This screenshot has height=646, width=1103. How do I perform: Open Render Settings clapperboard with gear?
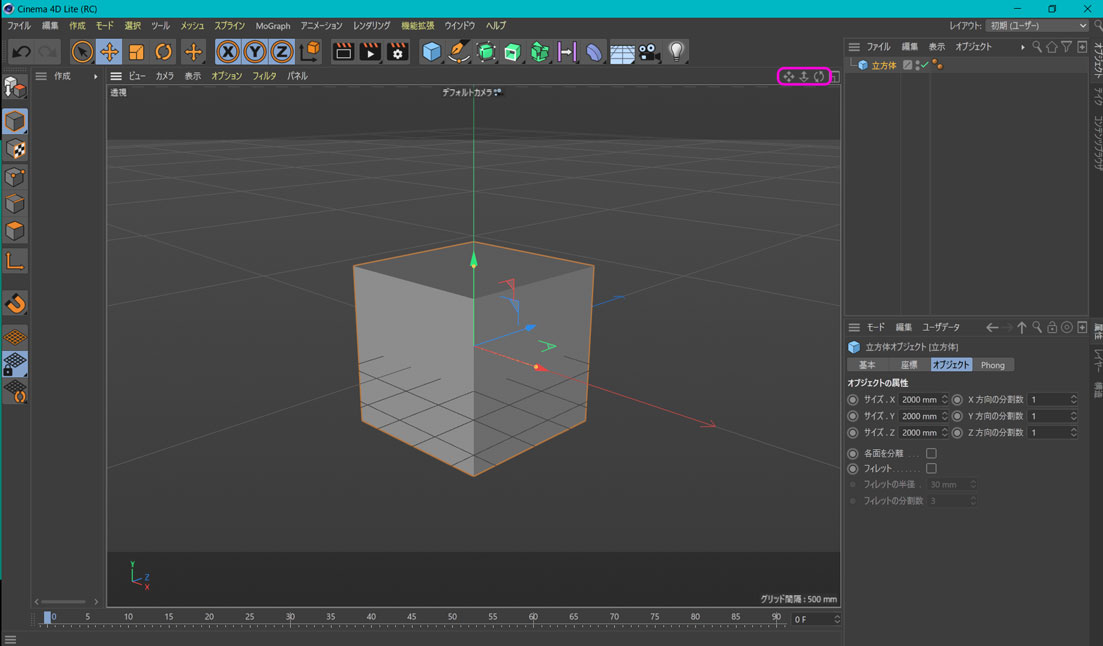(x=397, y=52)
